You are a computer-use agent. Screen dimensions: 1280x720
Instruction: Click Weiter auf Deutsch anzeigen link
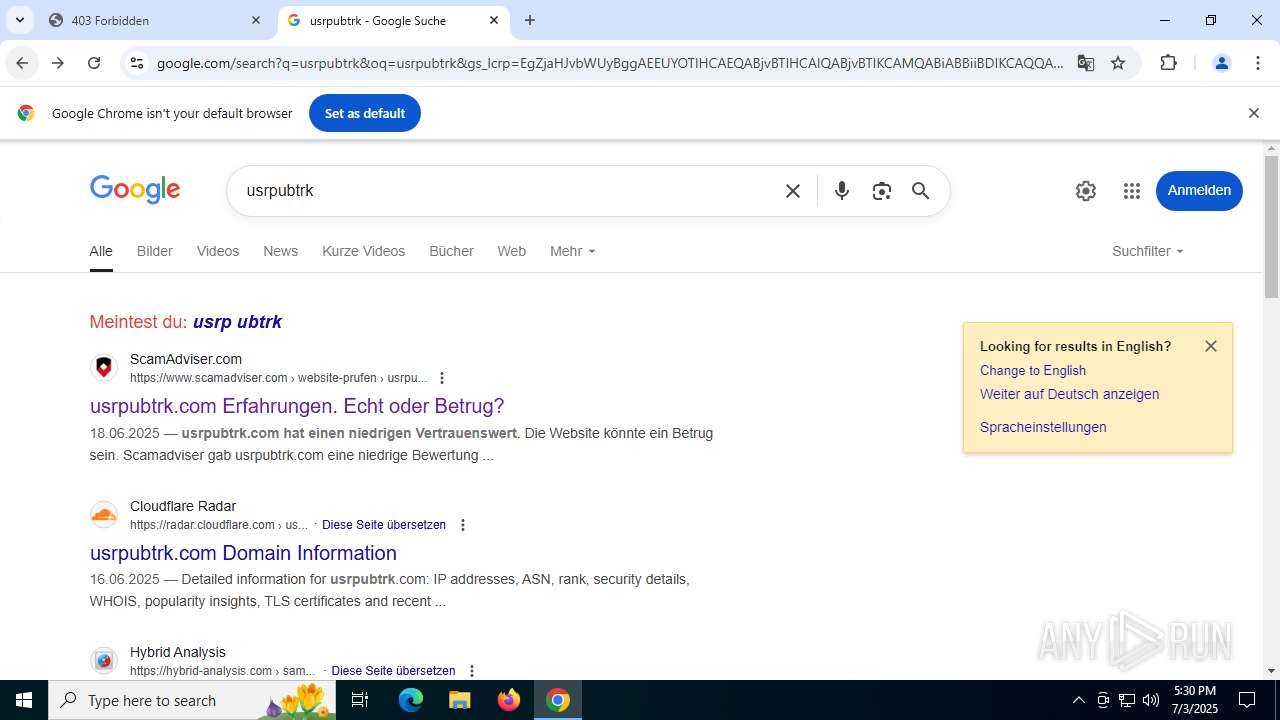point(1070,394)
